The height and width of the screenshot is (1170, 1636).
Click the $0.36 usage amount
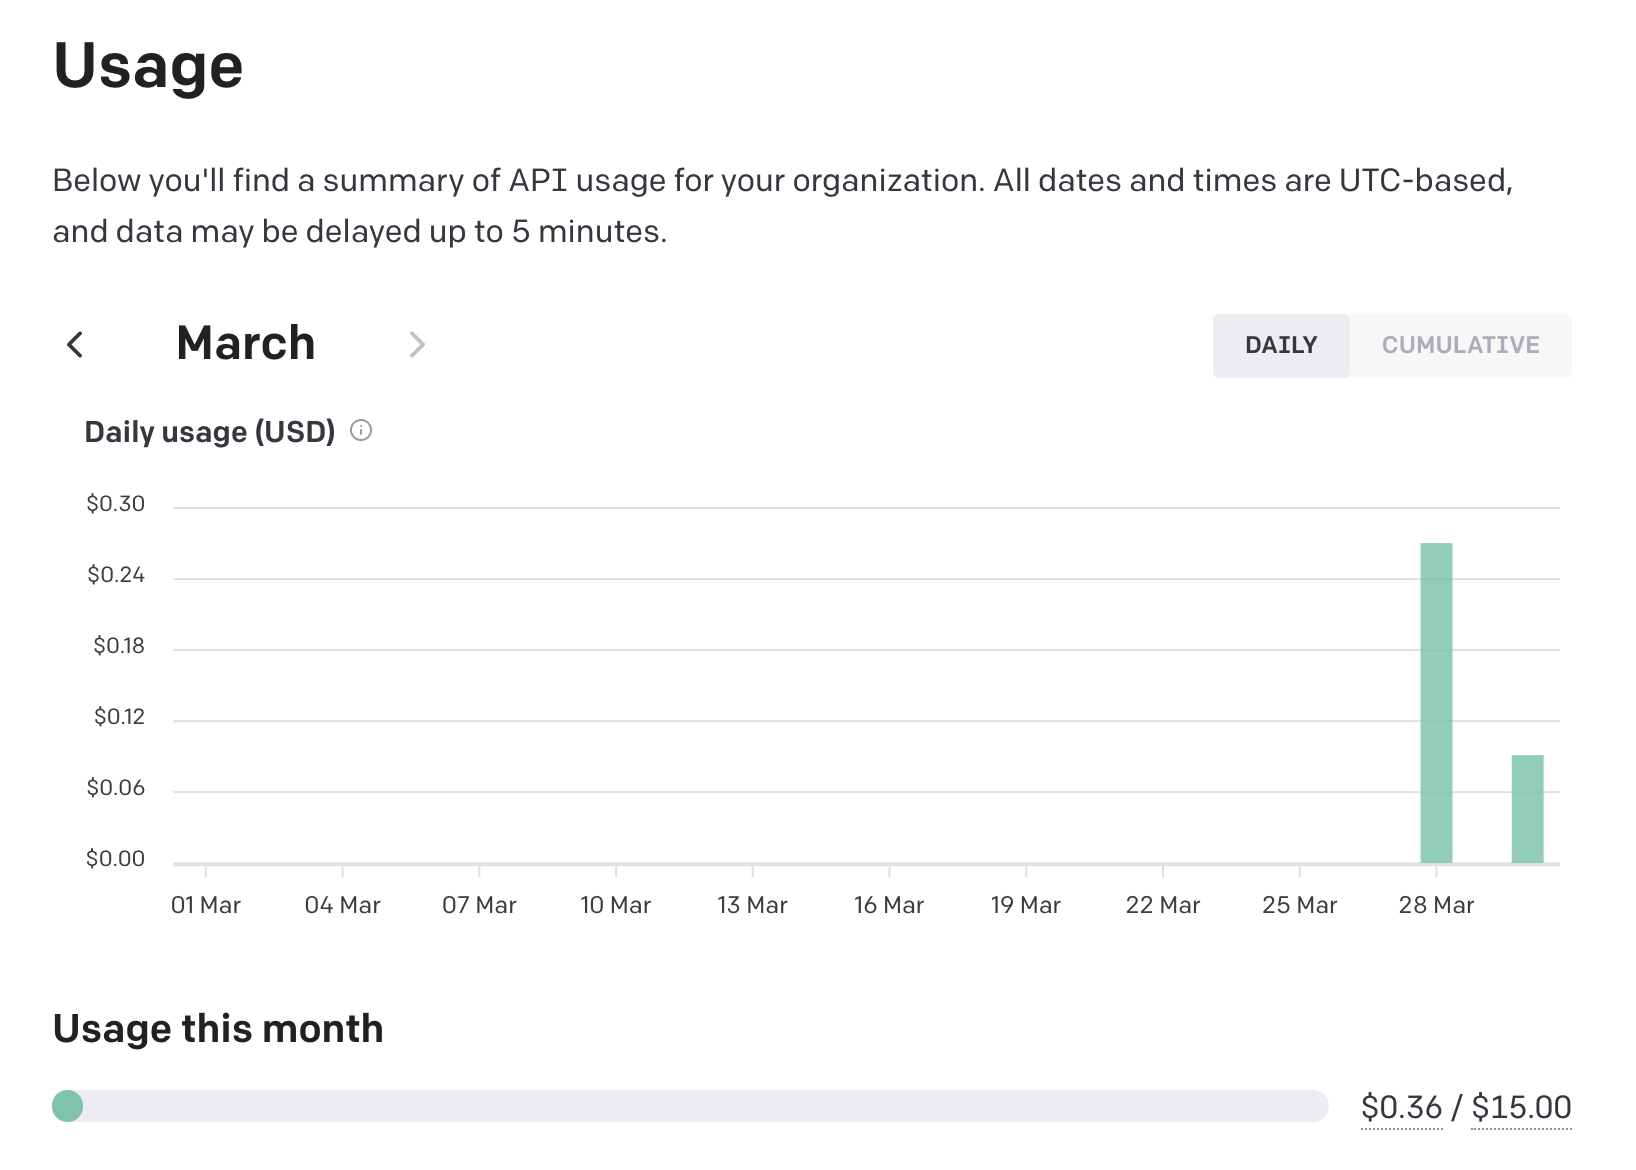[x=1401, y=1107]
